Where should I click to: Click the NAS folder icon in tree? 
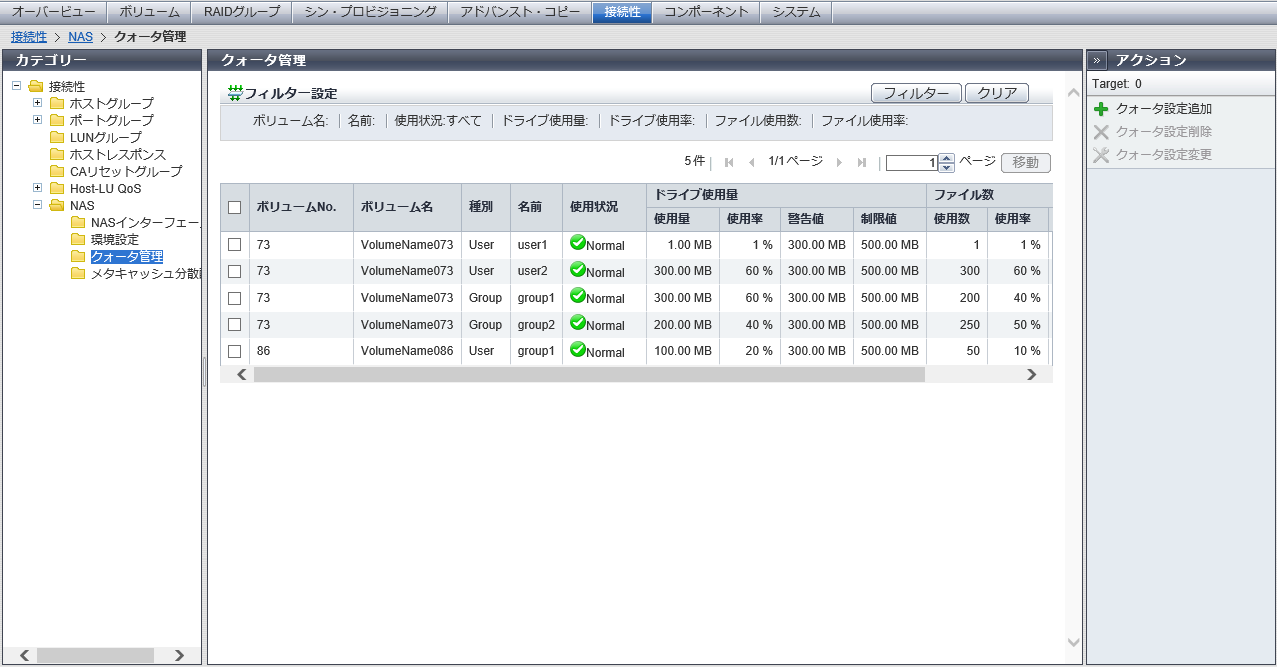(57, 205)
